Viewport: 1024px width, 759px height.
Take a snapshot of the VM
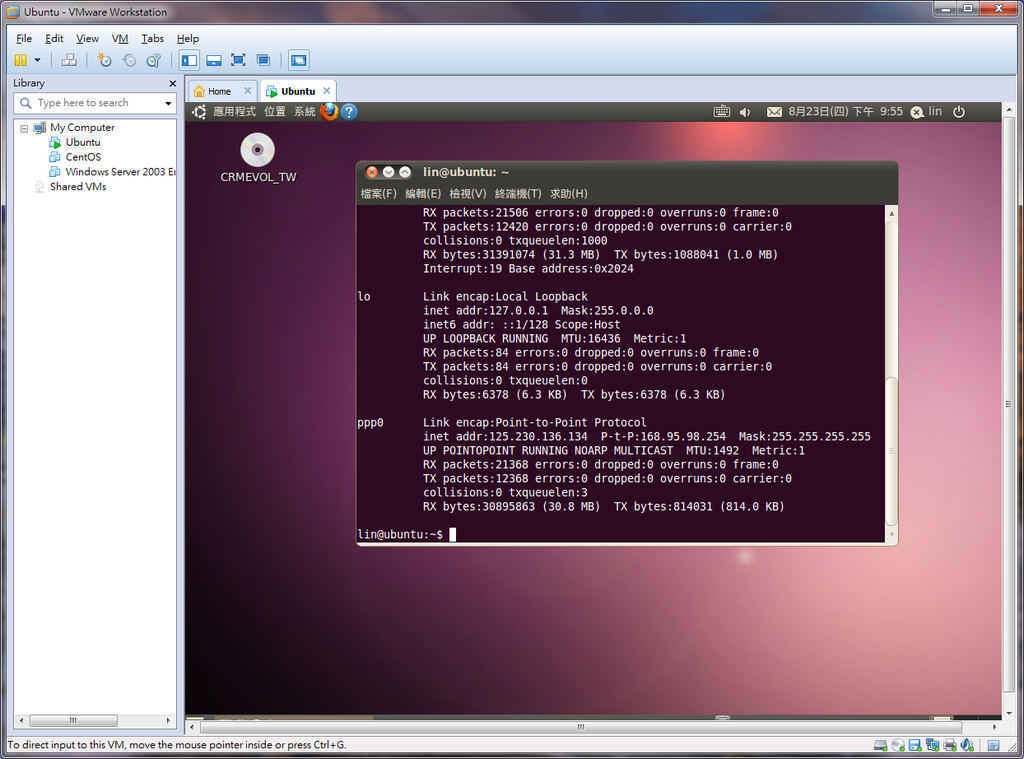point(104,60)
